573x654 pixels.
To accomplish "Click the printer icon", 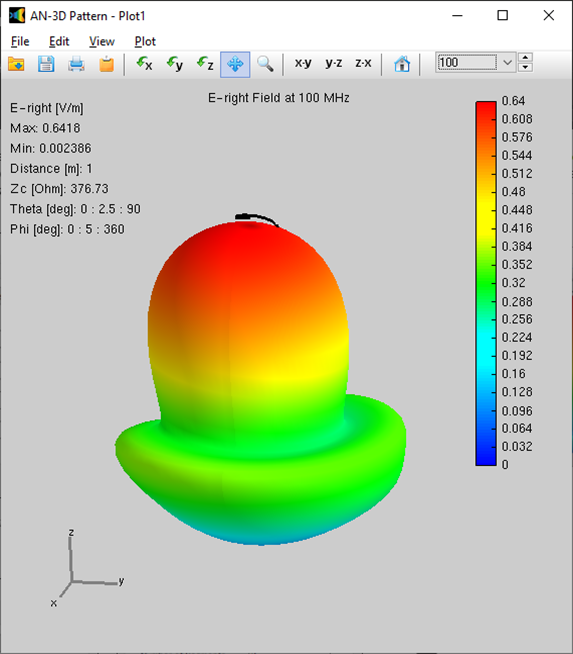I will tap(76, 64).
